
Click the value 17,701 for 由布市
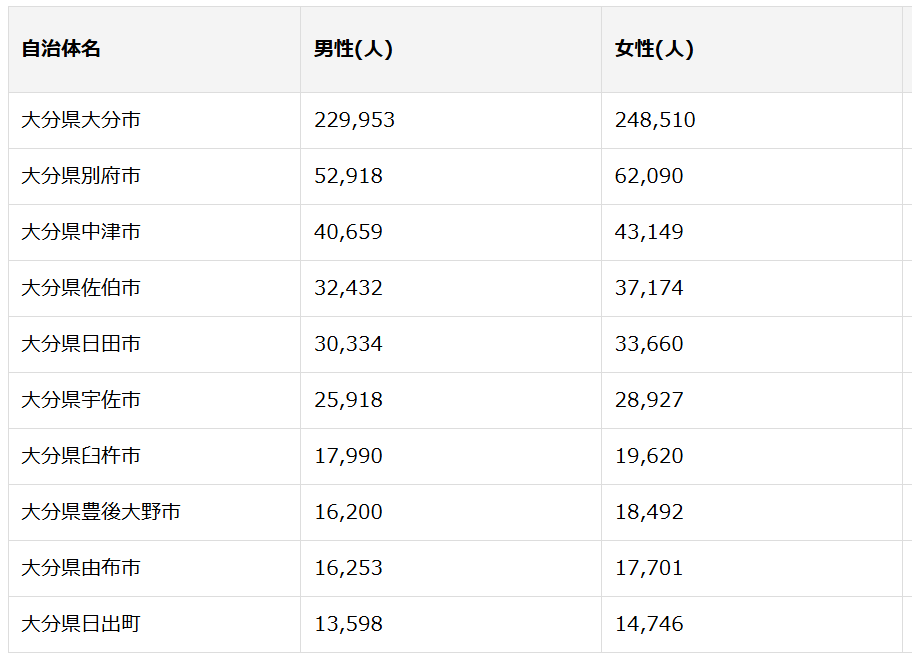click(649, 569)
